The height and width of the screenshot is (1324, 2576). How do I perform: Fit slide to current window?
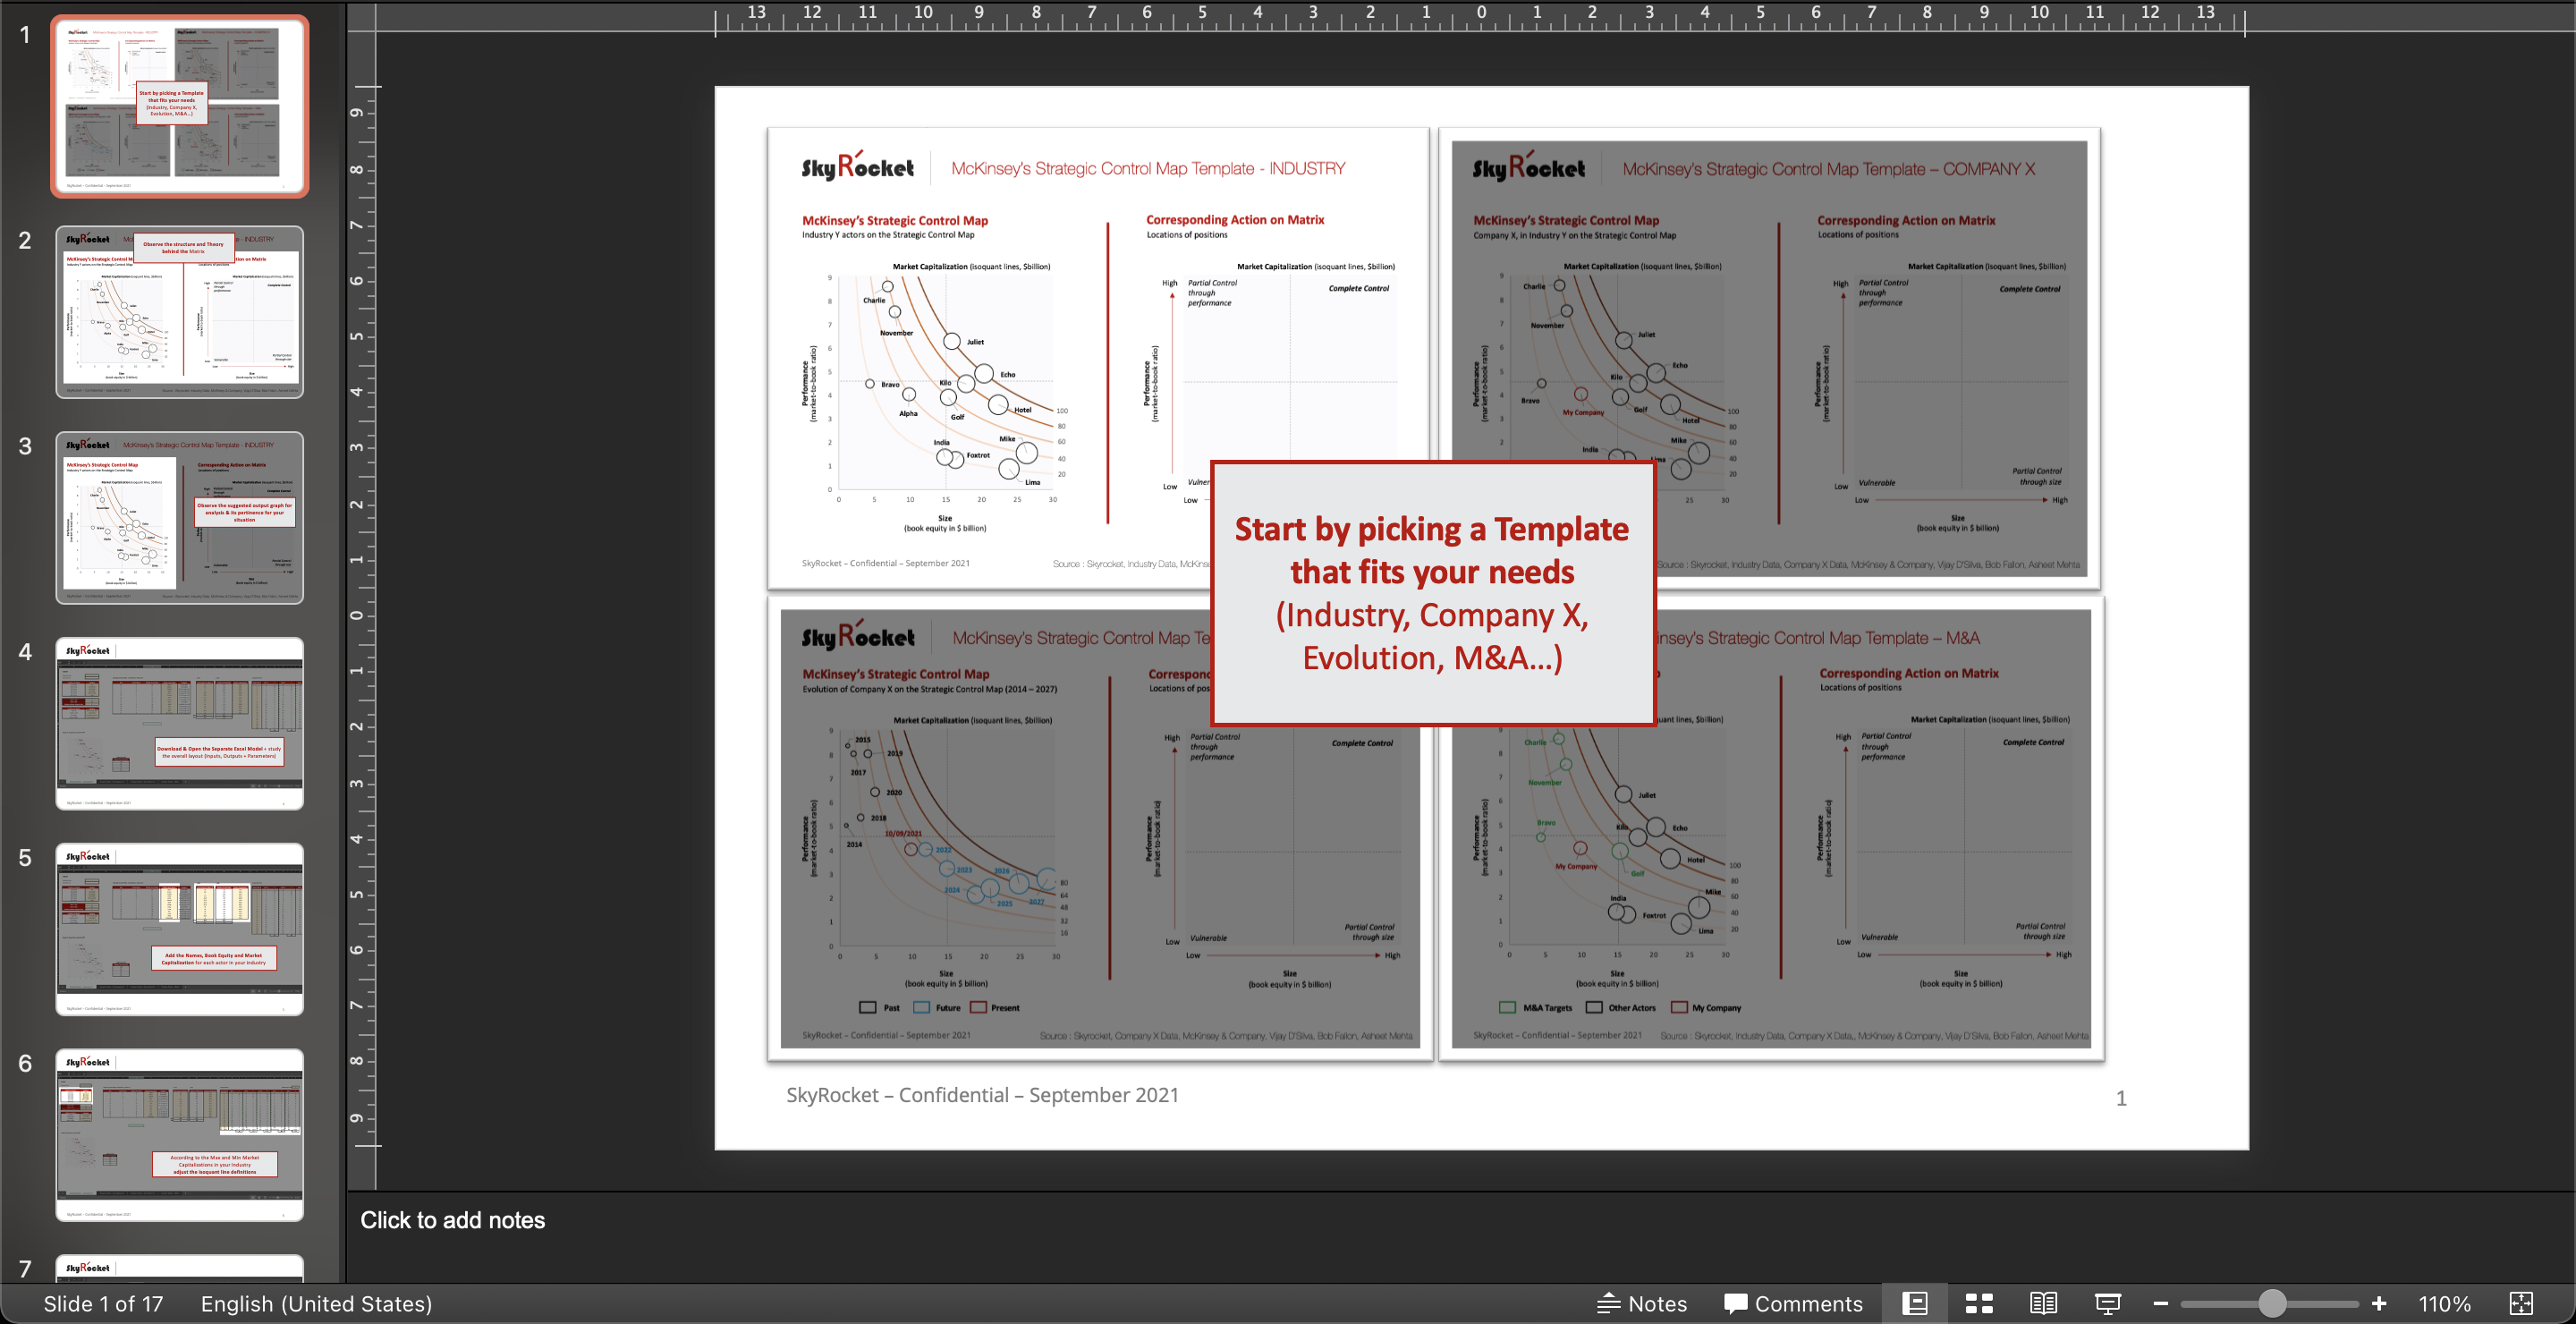(2521, 1303)
